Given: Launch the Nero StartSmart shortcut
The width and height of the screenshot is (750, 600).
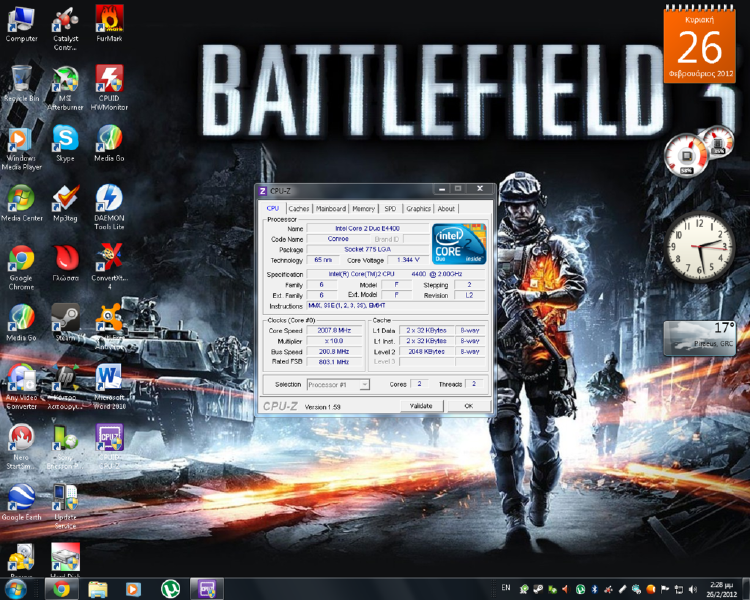Looking at the screenshot, I should [21, 446].
